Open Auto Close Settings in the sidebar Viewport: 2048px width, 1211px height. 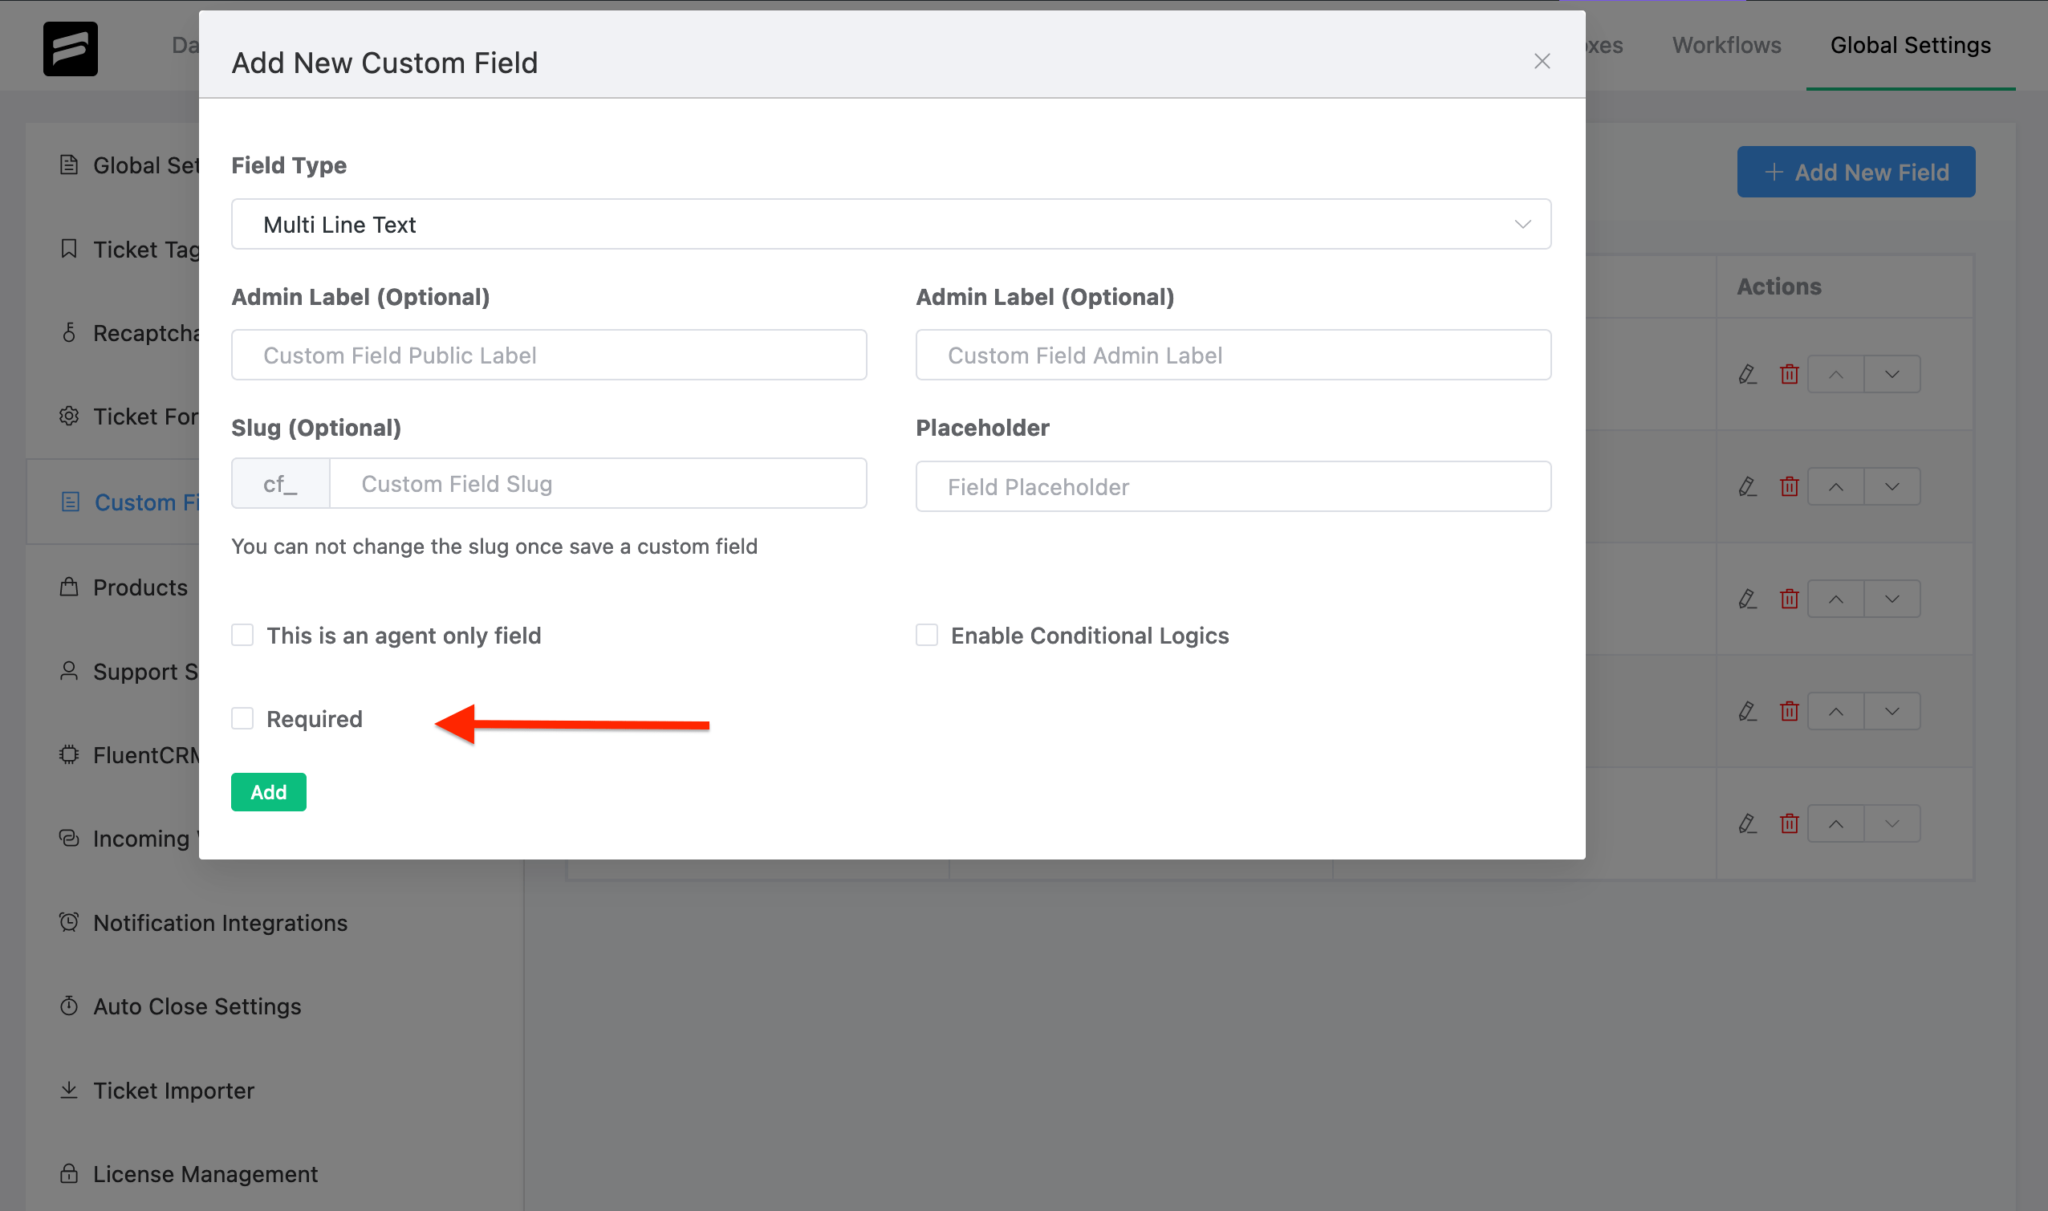197,1006
